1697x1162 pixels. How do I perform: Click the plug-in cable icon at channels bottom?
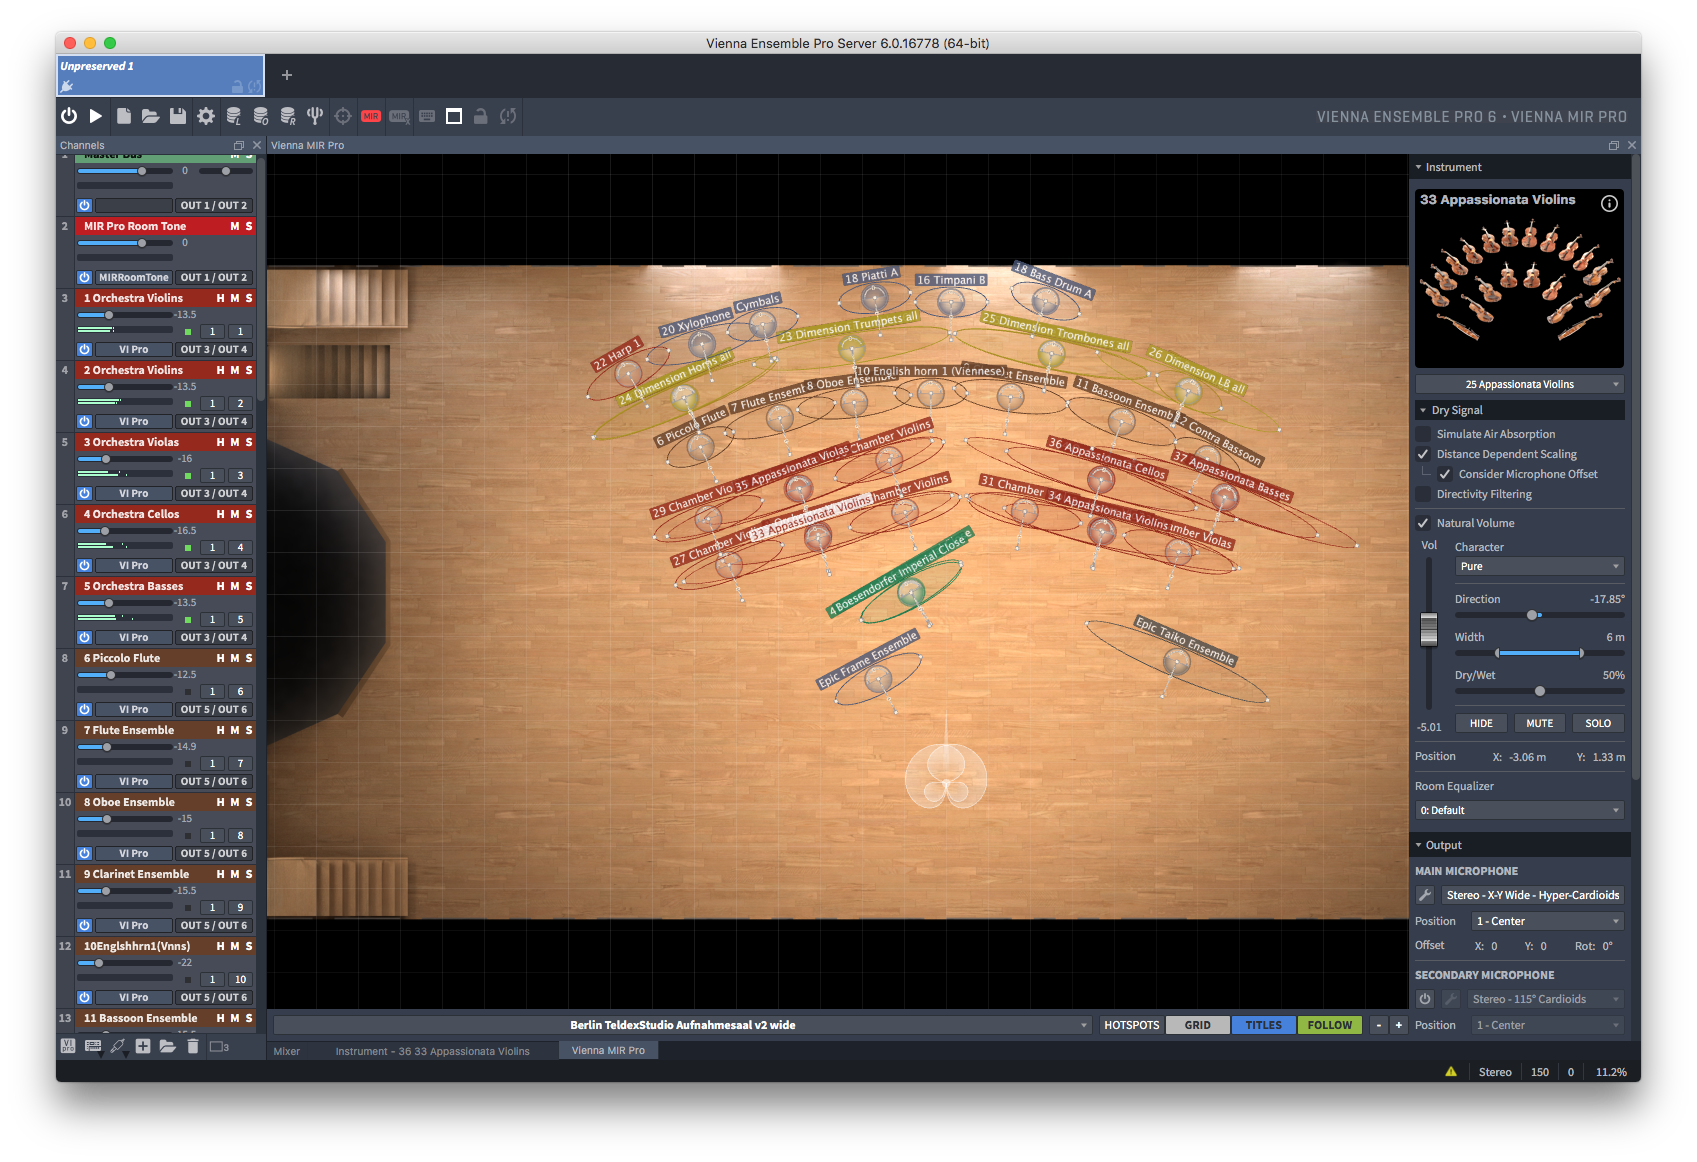point(118,1046)
